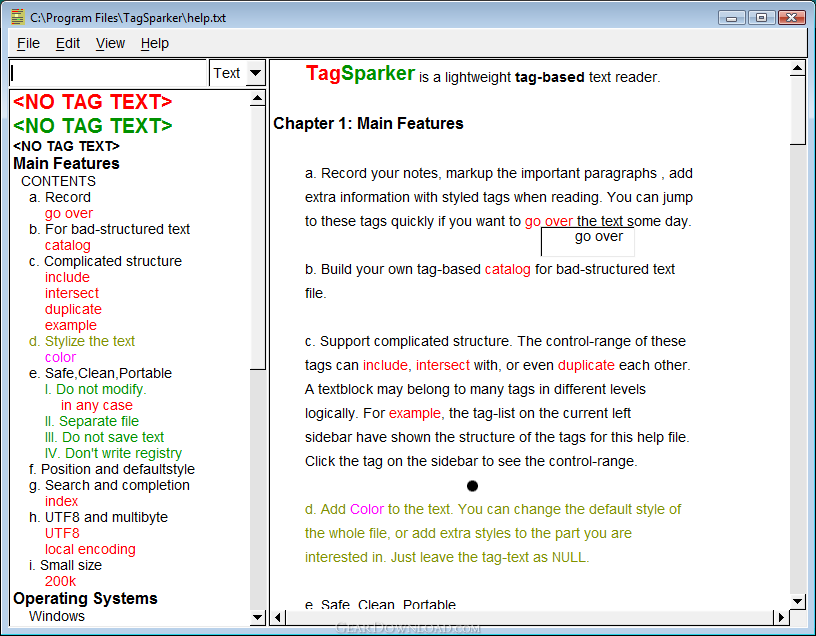
Task: Open the Help menu
Action: (155, 43)
